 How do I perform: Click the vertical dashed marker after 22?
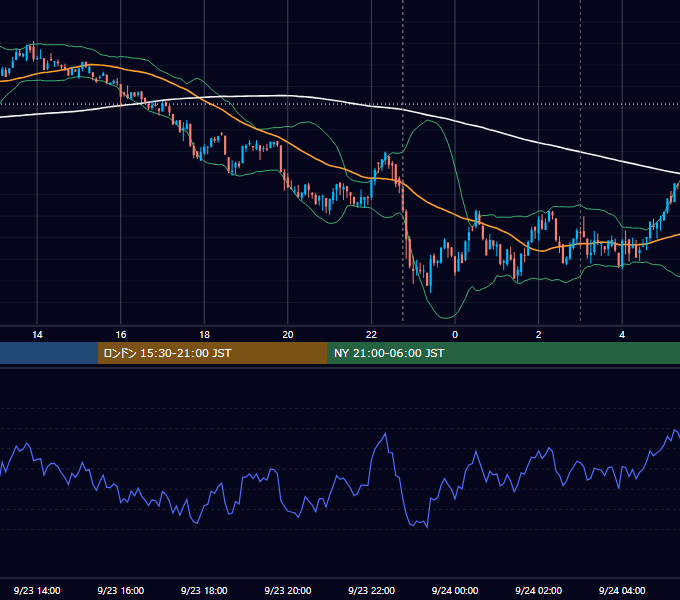(403, 160)
